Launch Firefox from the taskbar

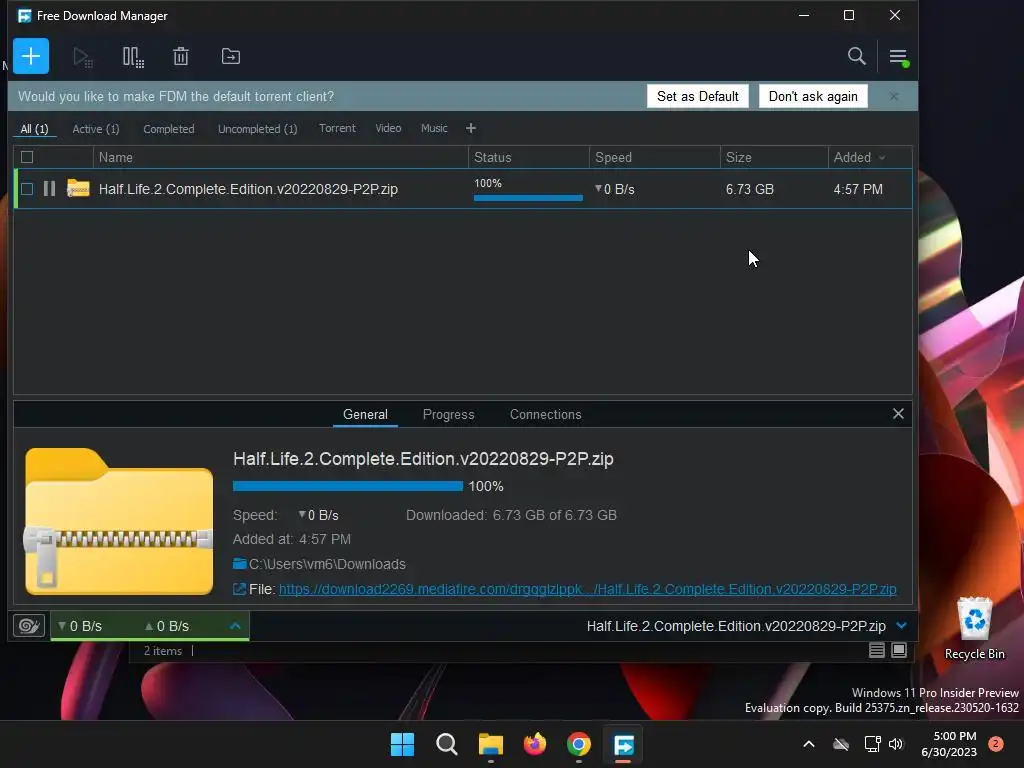click(x=535, y=744)
